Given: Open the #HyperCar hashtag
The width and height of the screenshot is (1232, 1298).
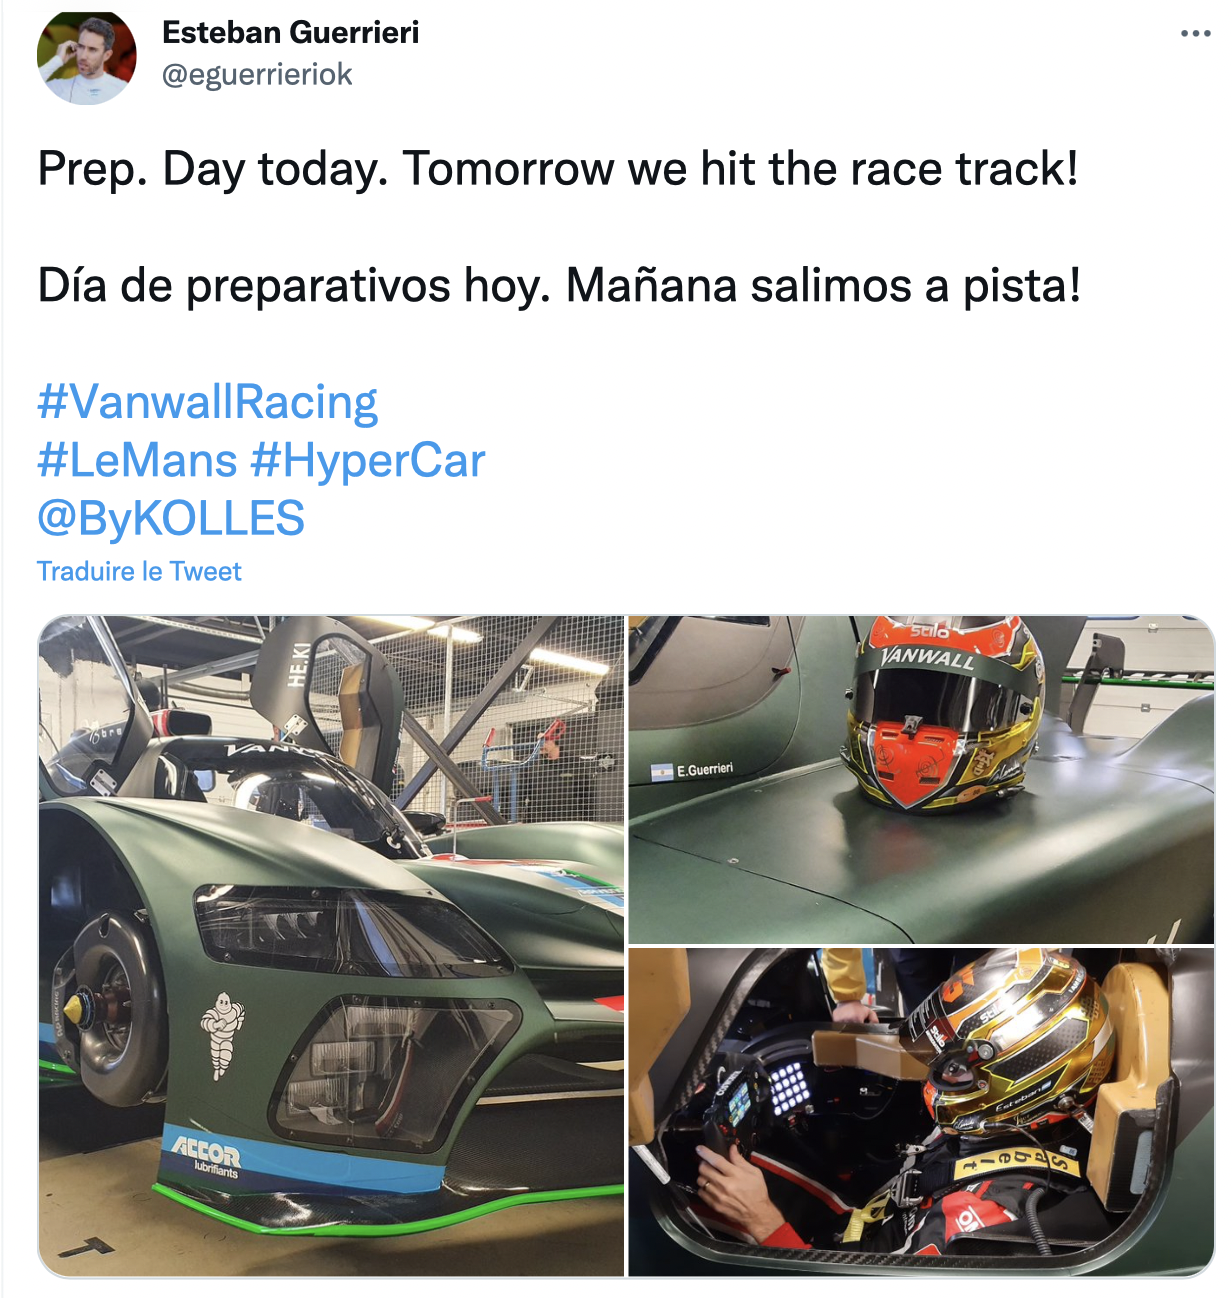Looking at the screenshot, I should tap(367, 461).
